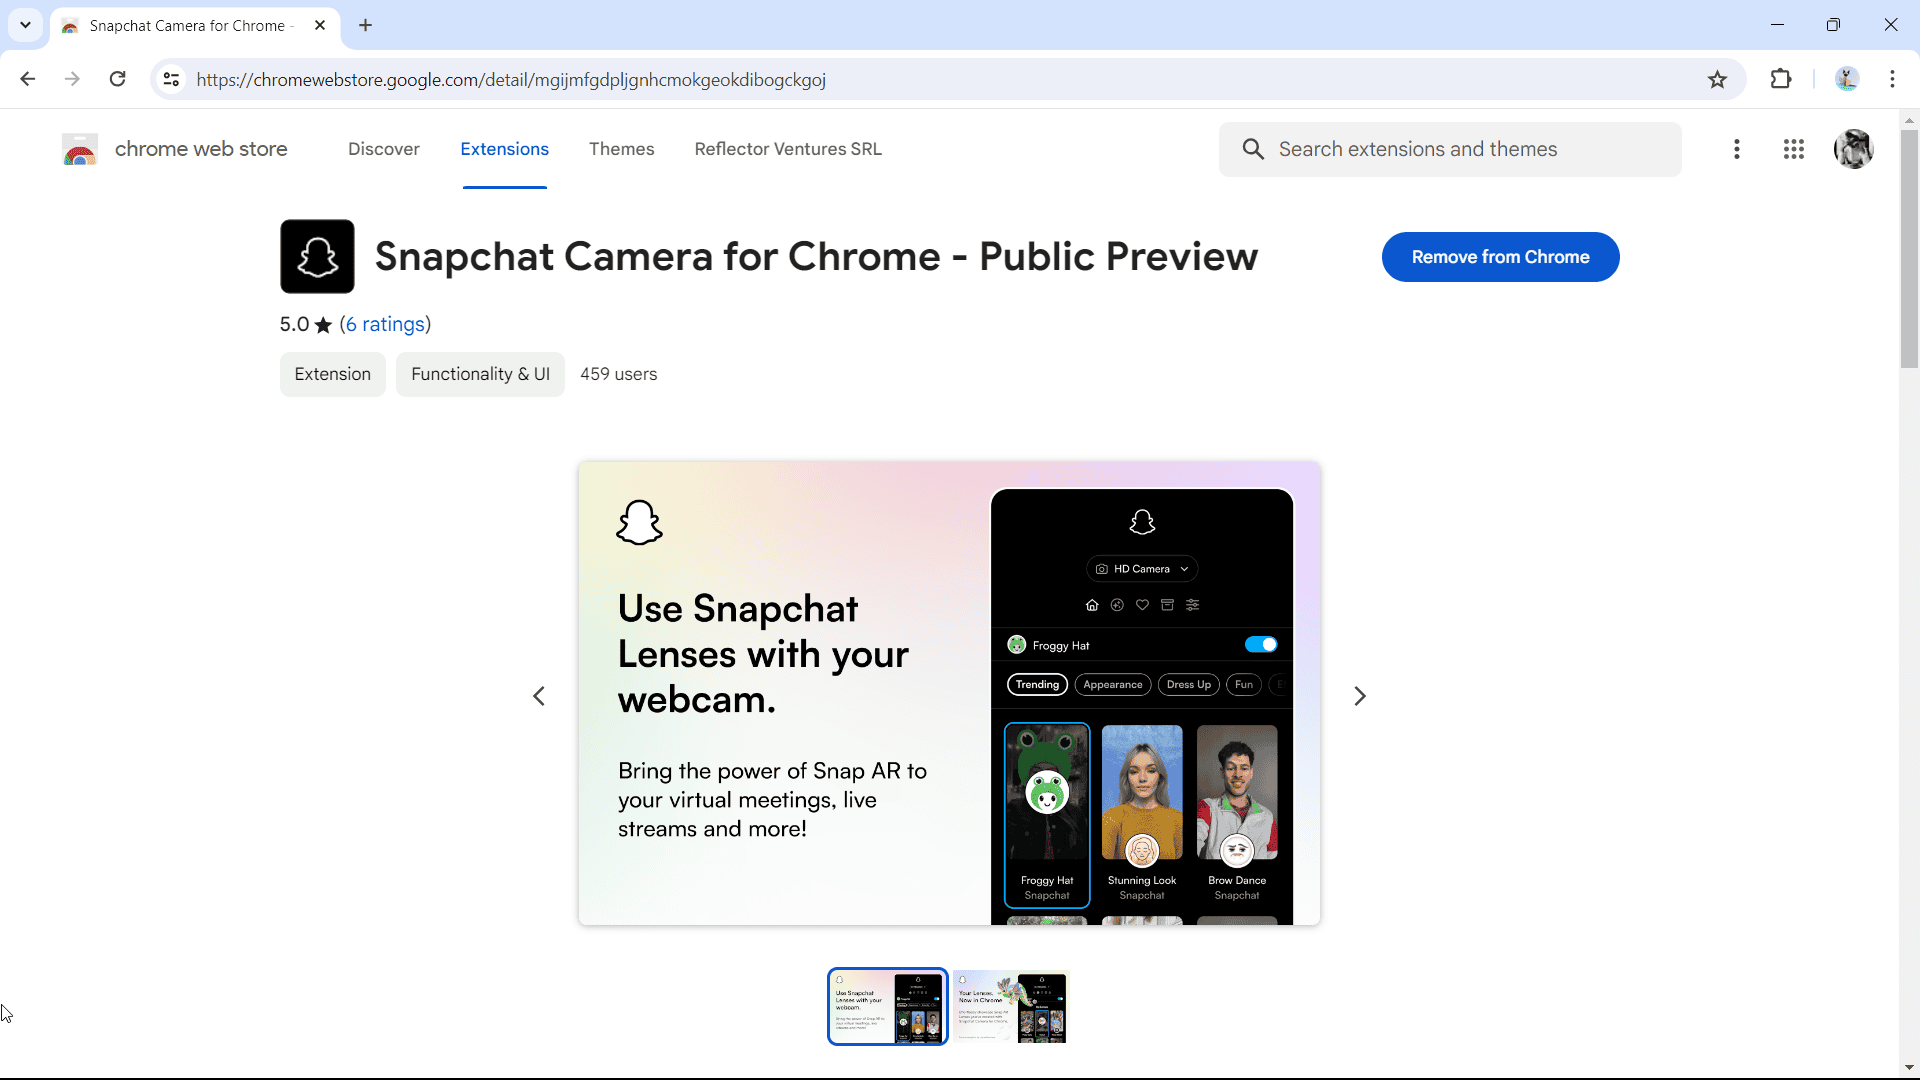This screenshot has height=1080, width=1920.
Task: Toggle off the Froggy Hat lens
Action: [1262, 644]
